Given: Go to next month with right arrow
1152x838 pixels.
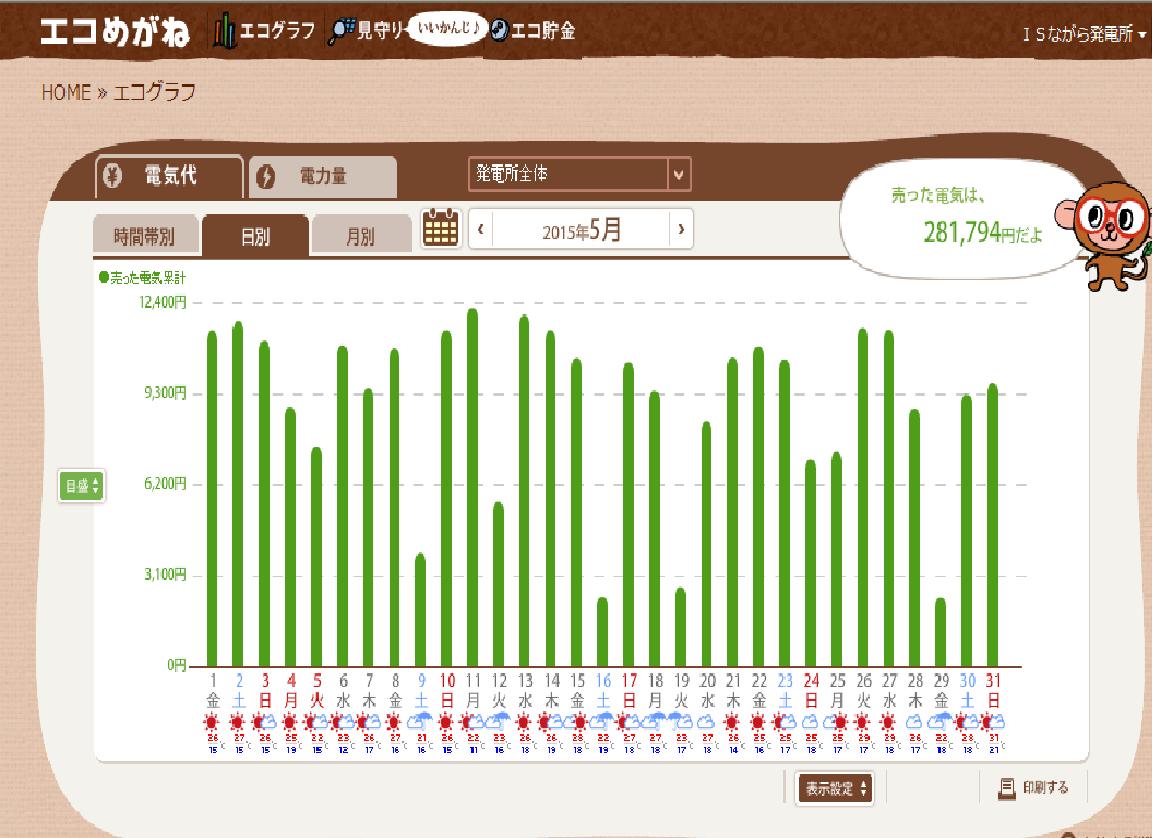Looking at the screenshot, I should point(681,229).
